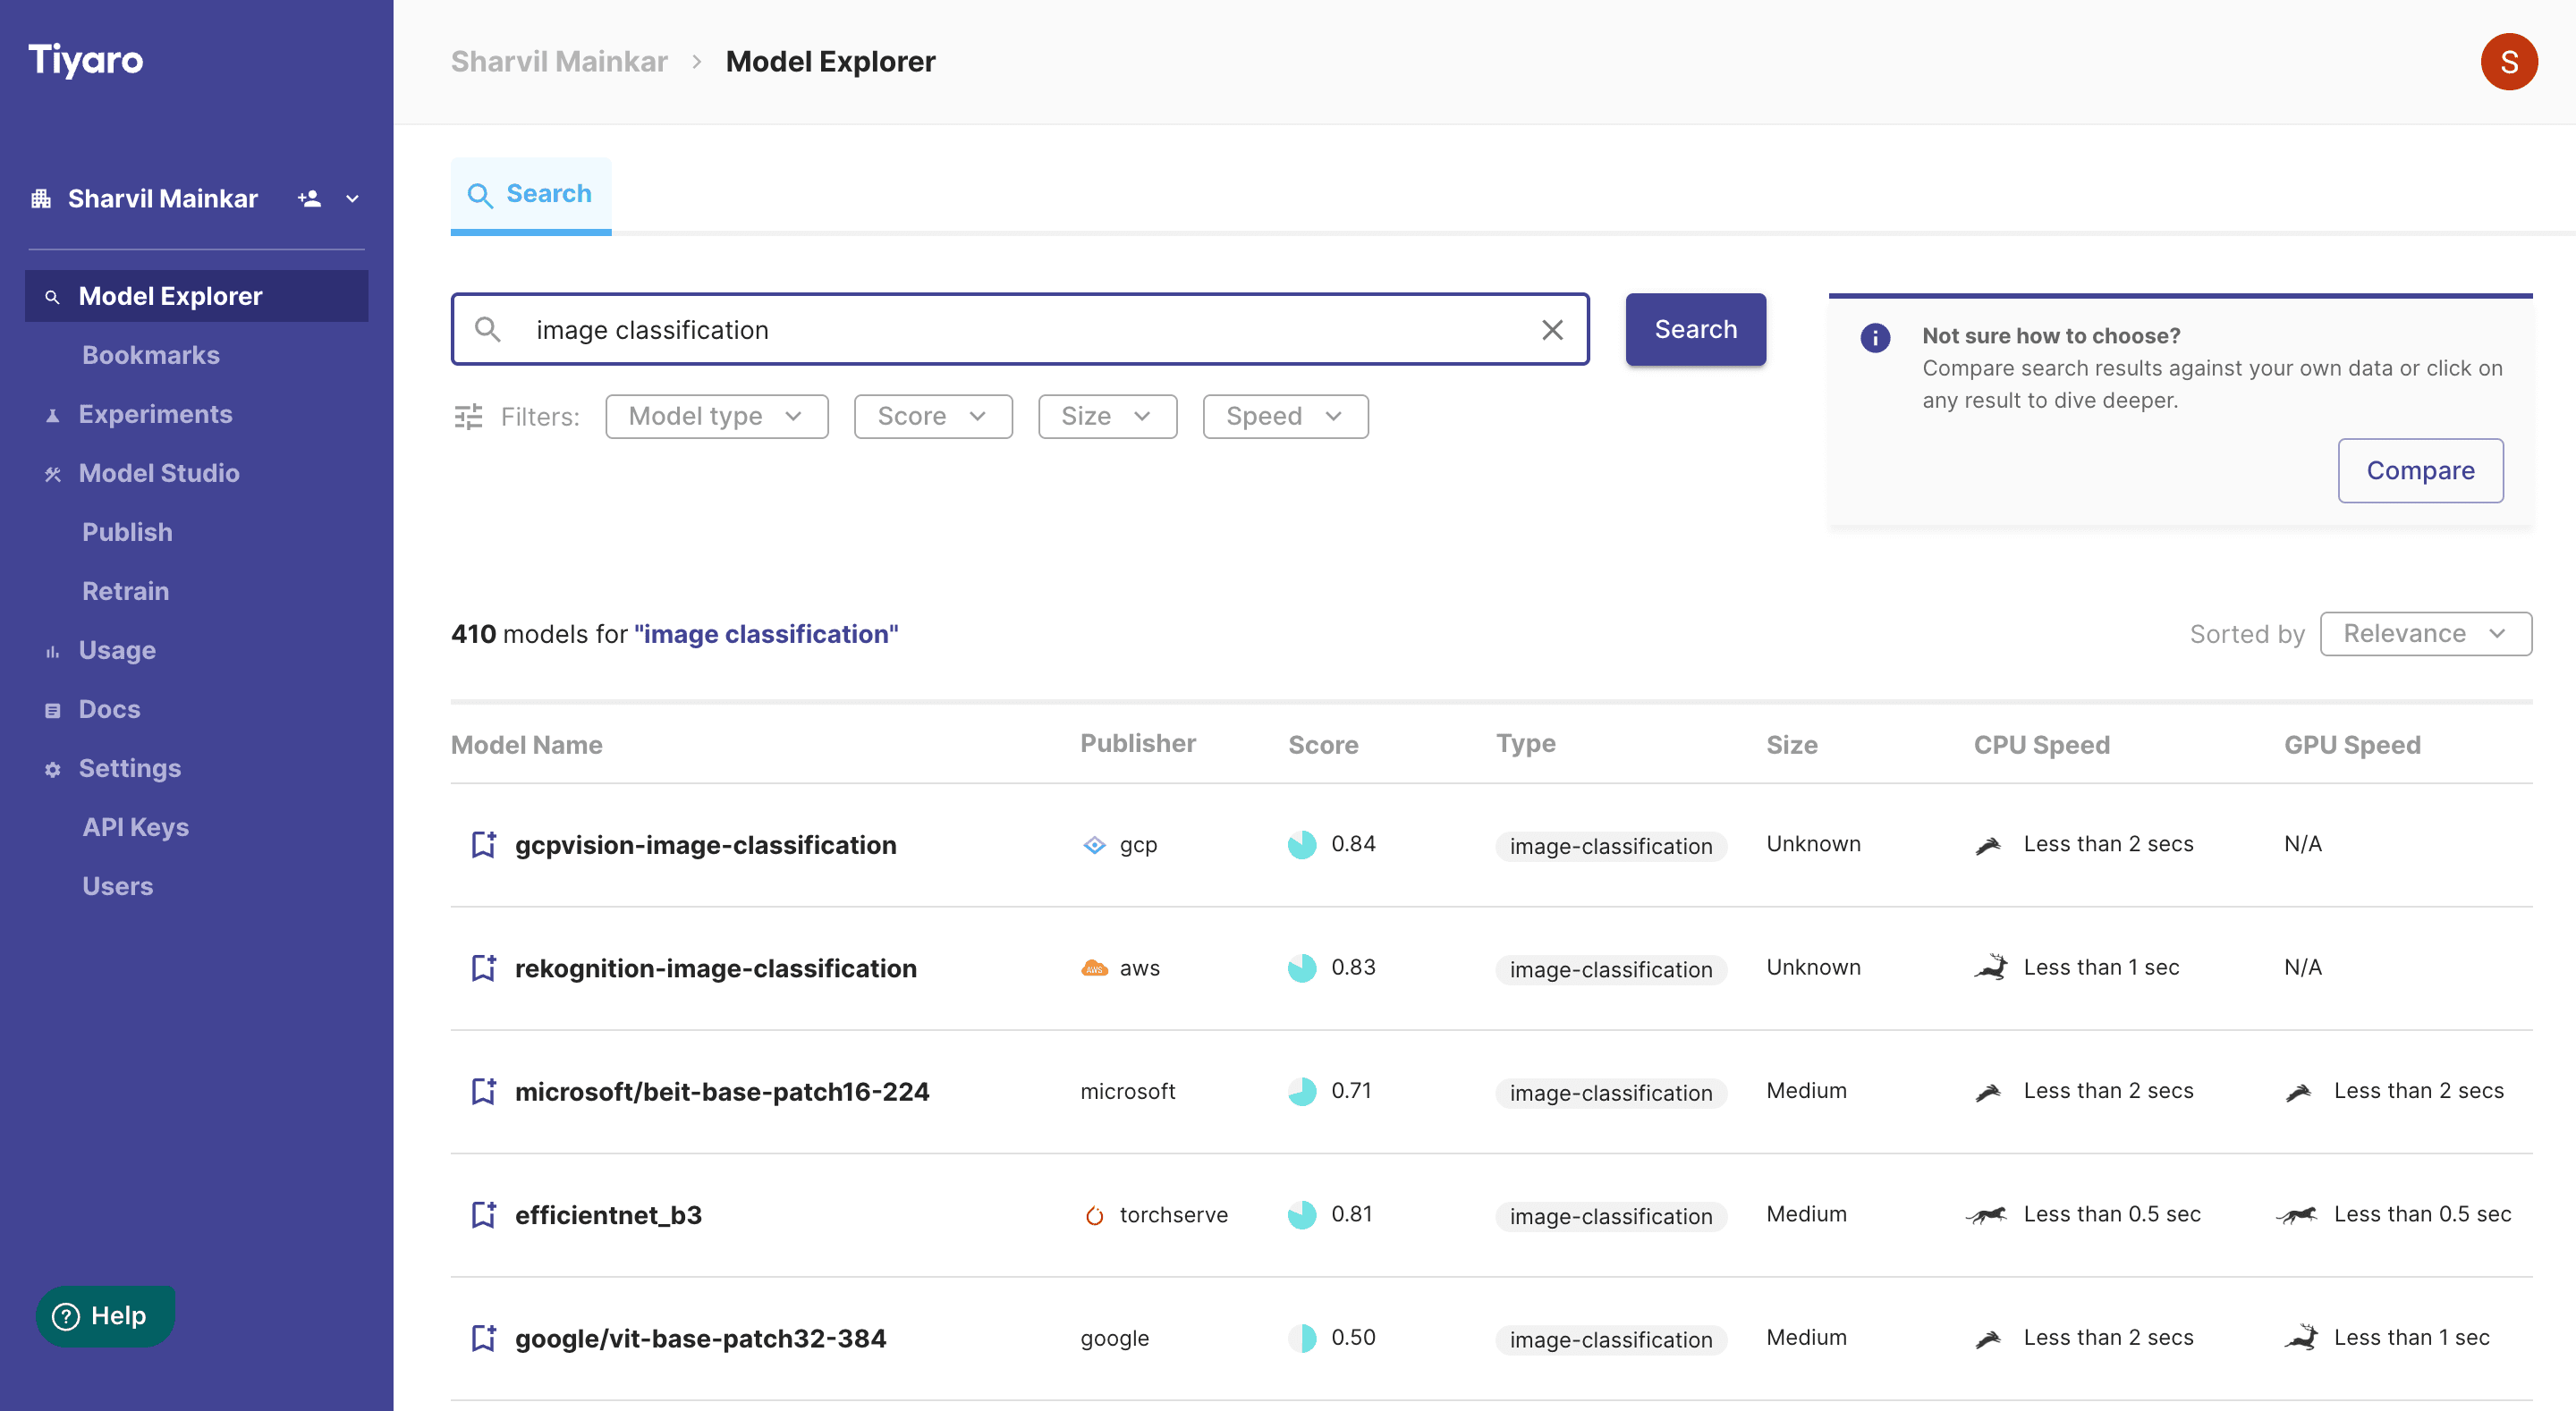Click the info icon in tip box
Viewport: 2576px width, 1411px height.
(x=1875, y=338)
